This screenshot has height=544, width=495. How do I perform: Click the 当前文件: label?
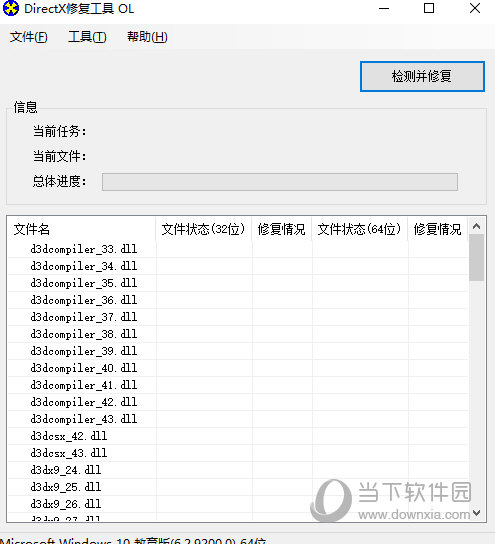pos(60,156)
